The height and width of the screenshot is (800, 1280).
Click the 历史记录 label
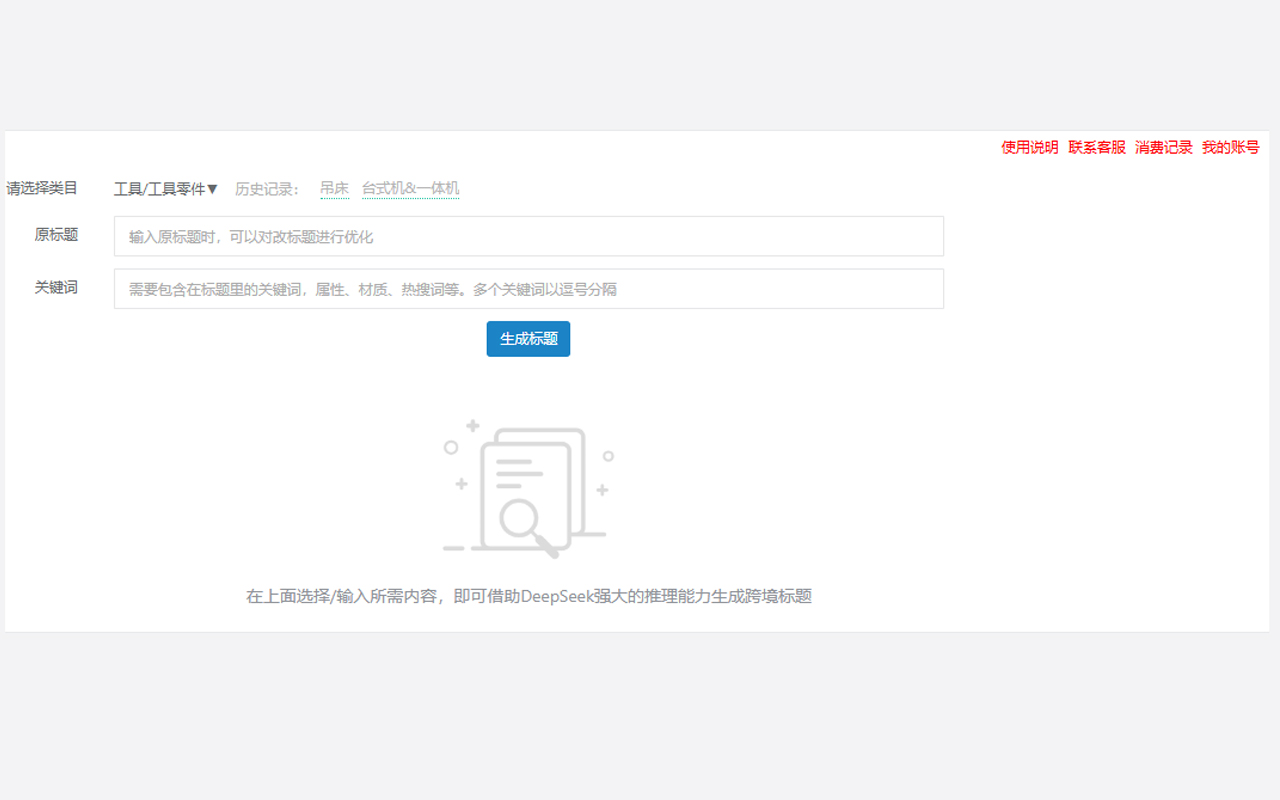click(x=268, y=189)
